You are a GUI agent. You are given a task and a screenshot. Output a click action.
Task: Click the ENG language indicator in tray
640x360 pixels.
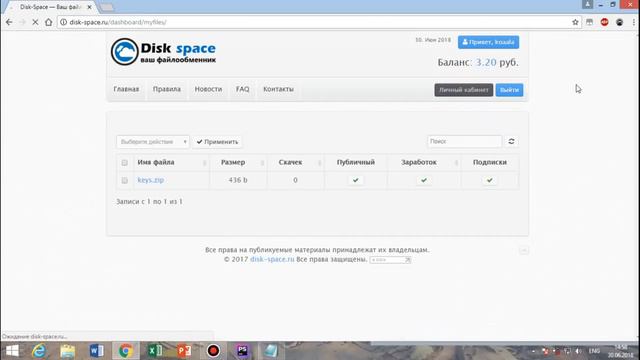[594, 351]
